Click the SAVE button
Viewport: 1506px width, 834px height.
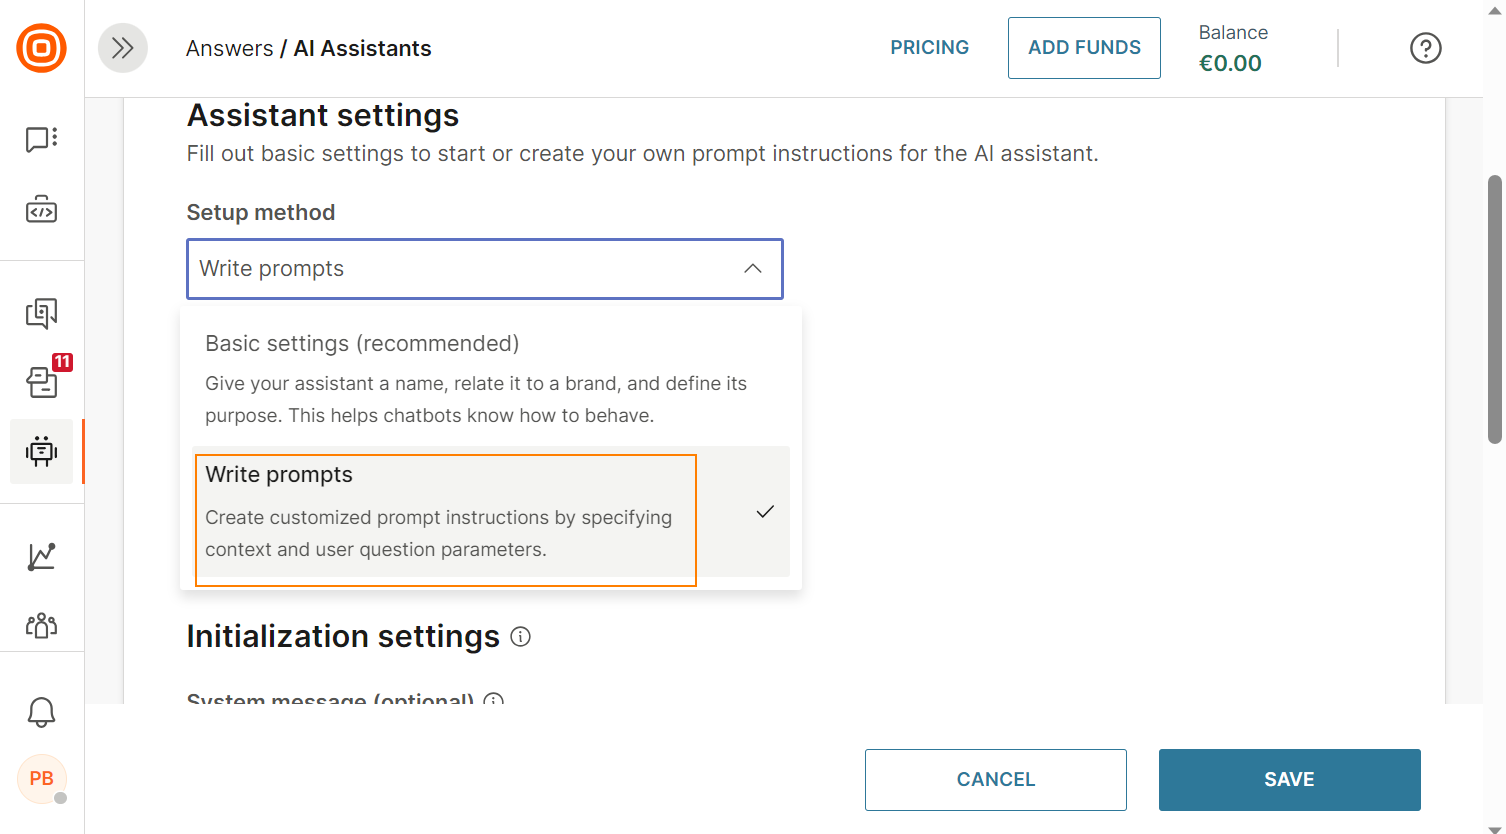(x=1289, y=780)
